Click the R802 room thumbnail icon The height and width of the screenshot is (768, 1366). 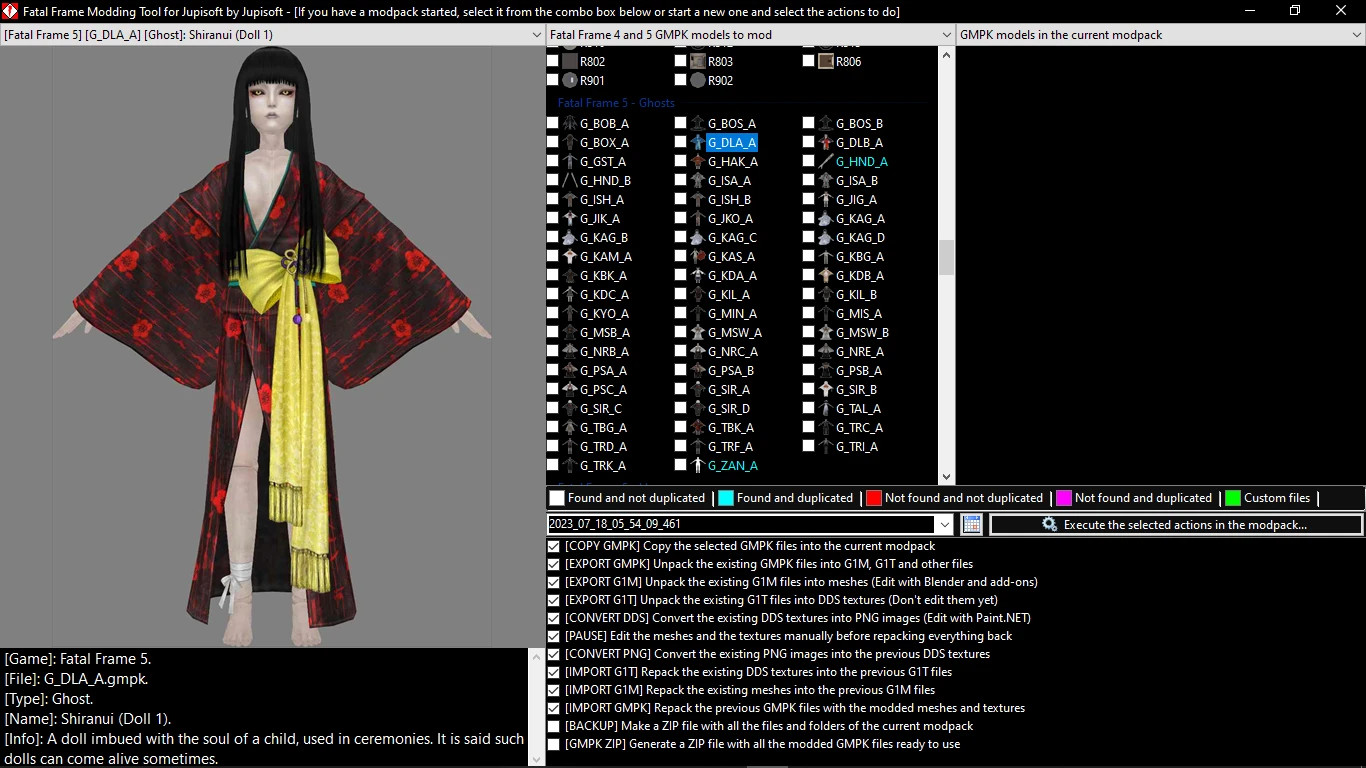pos(569,62)
